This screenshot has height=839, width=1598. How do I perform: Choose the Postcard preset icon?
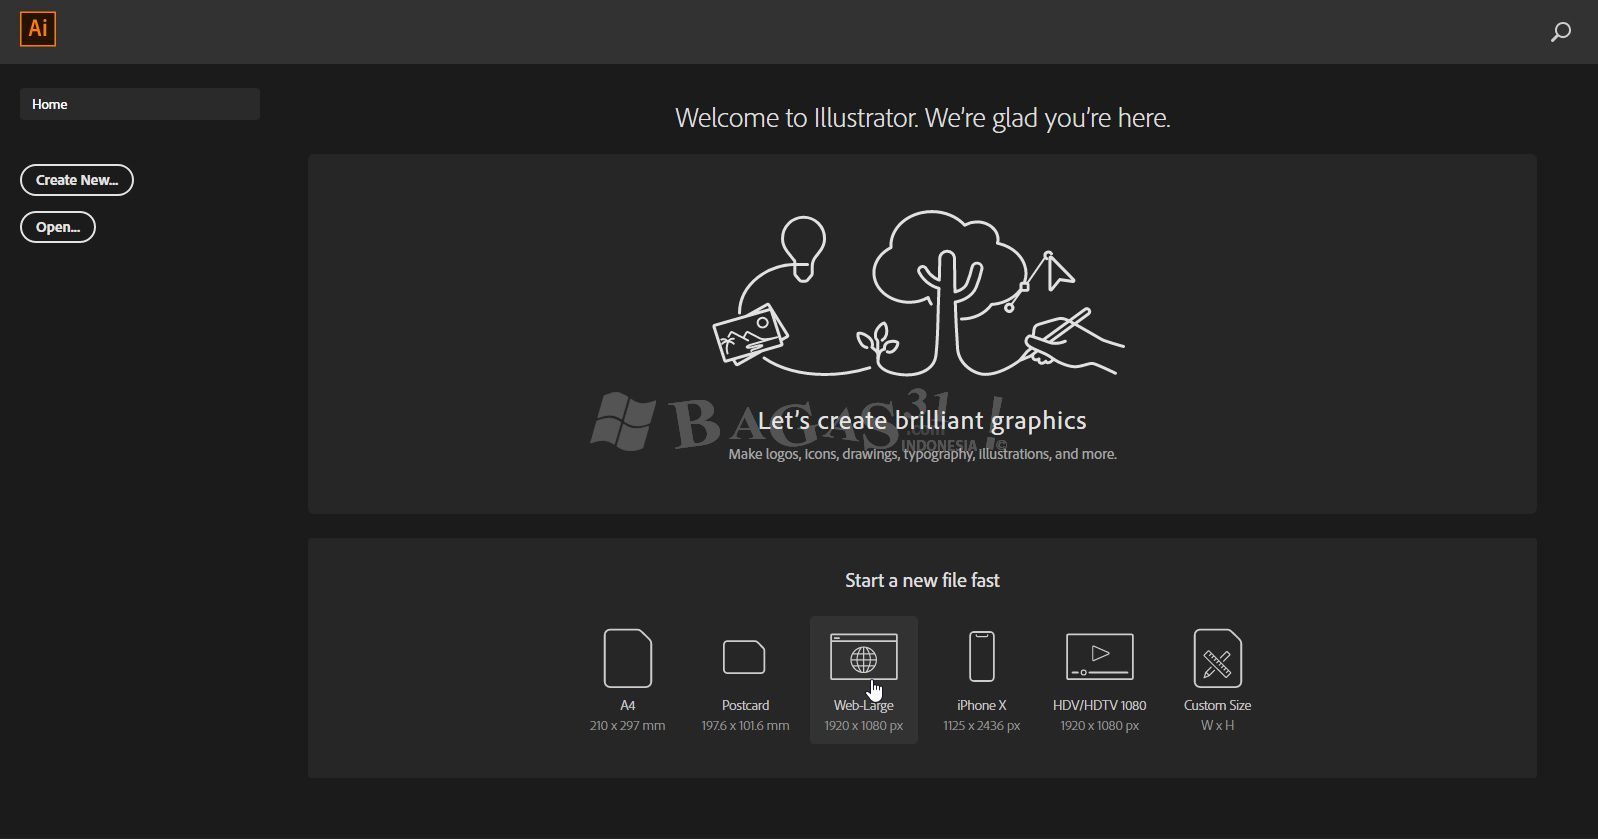tap(745, 658)
